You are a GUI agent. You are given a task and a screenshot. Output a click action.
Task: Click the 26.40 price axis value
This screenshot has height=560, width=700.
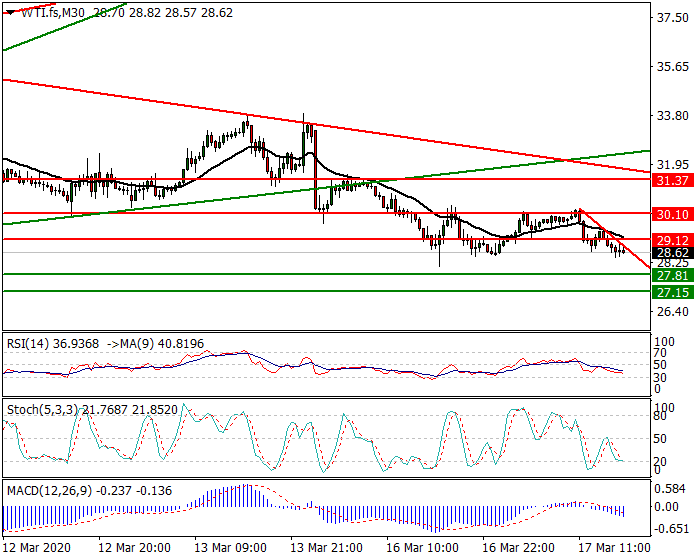tap(673, 311)
